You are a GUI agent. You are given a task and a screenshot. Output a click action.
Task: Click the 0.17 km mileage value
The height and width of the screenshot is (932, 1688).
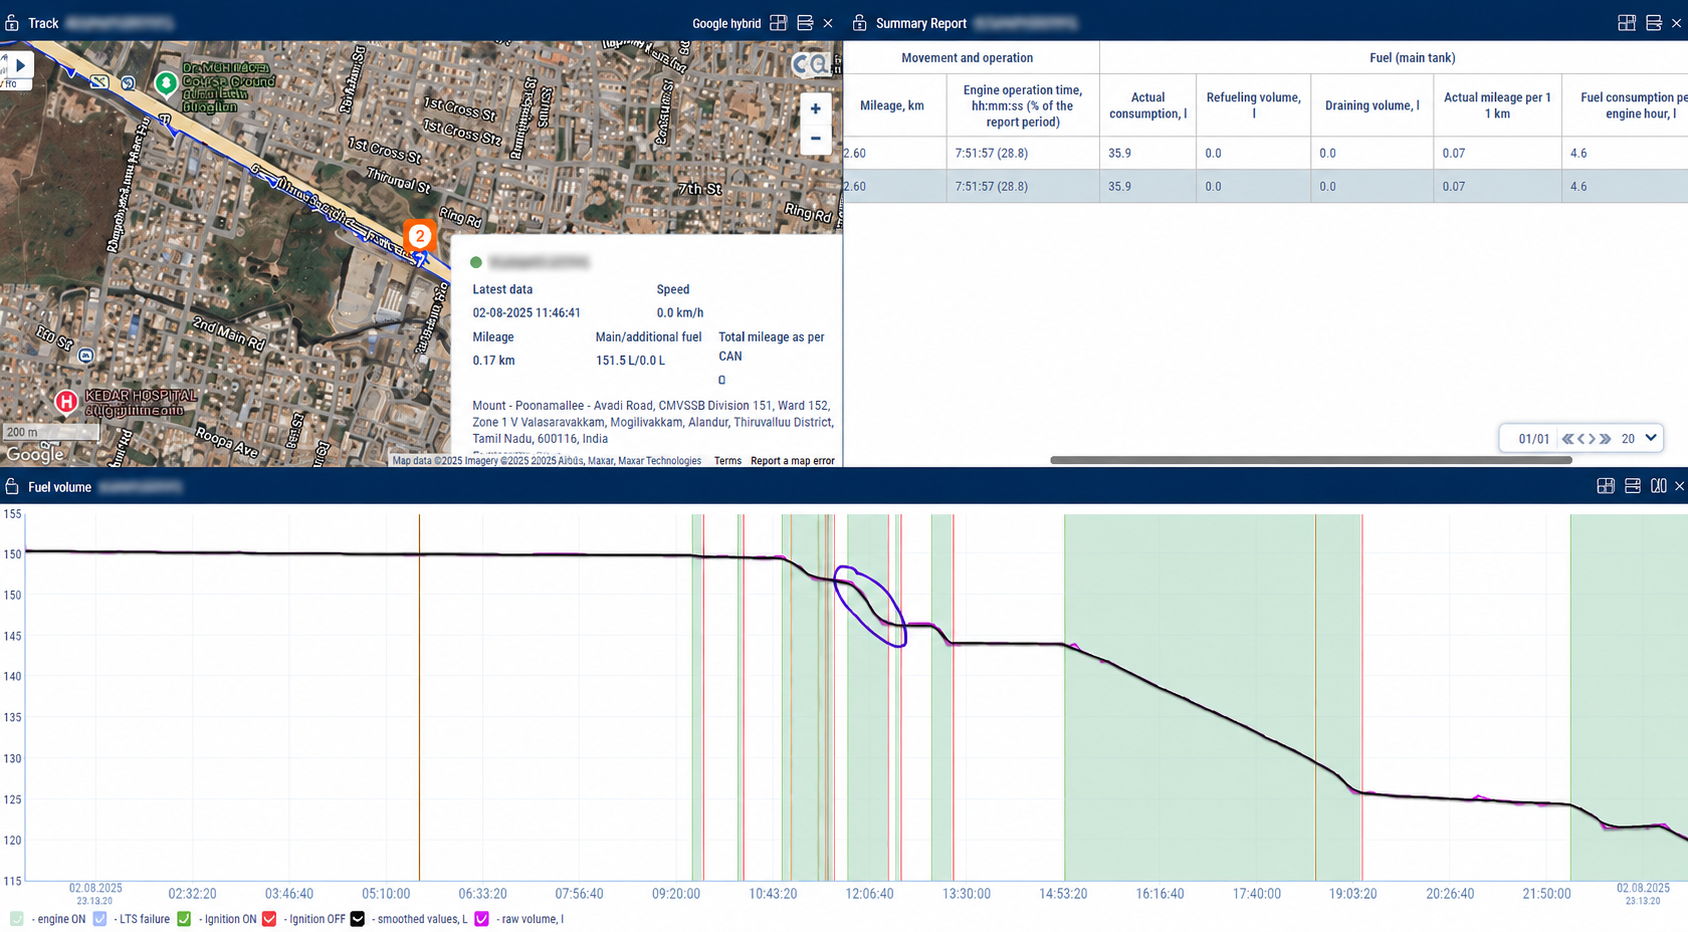point(494,360)
